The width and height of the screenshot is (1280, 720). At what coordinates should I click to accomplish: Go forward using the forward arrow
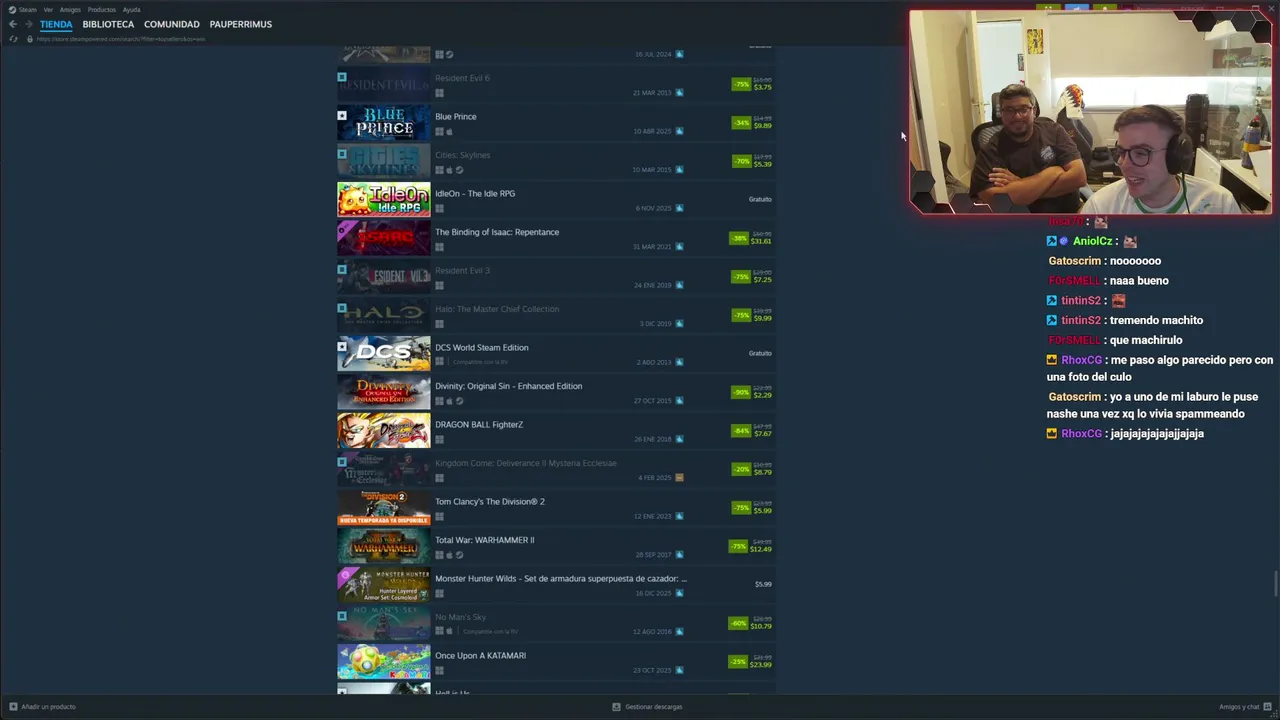tap(28, 24)
